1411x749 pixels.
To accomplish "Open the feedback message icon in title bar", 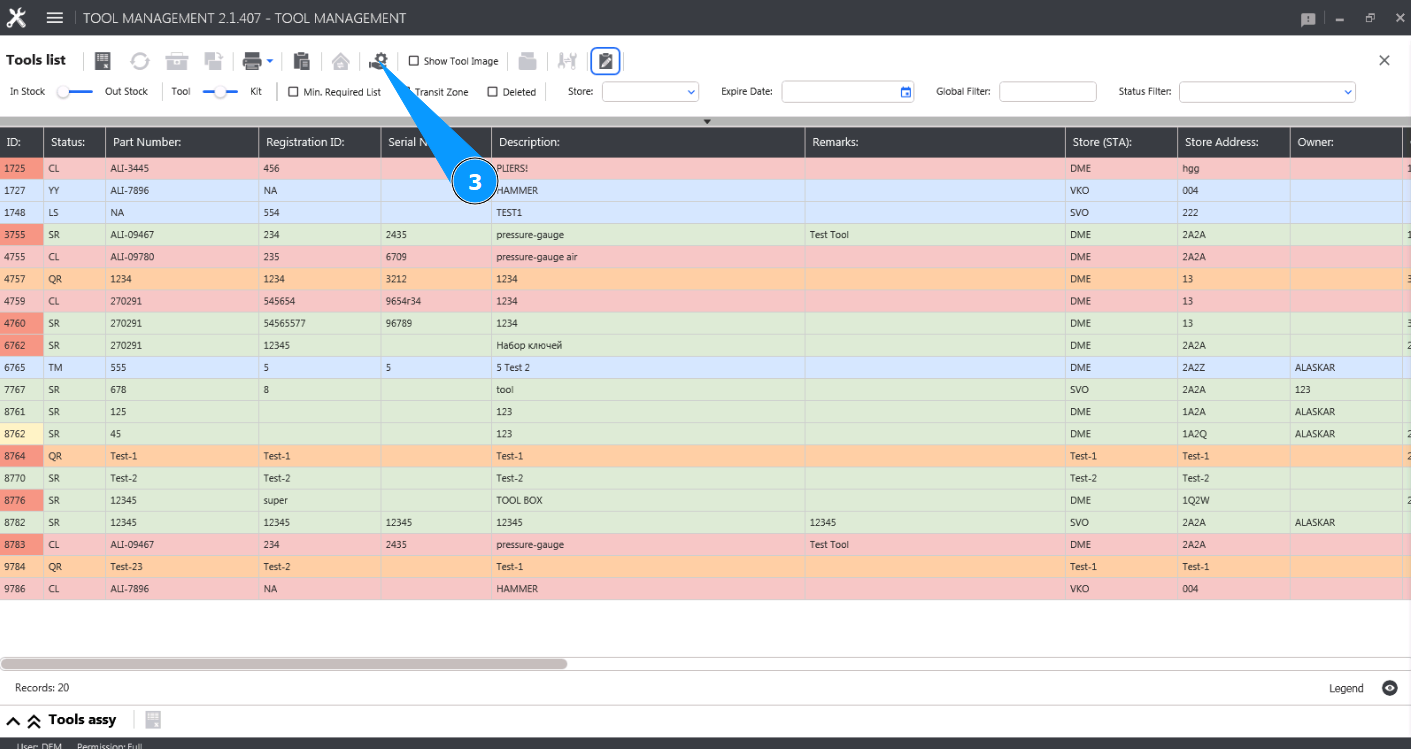I will tap(1308, 19).
